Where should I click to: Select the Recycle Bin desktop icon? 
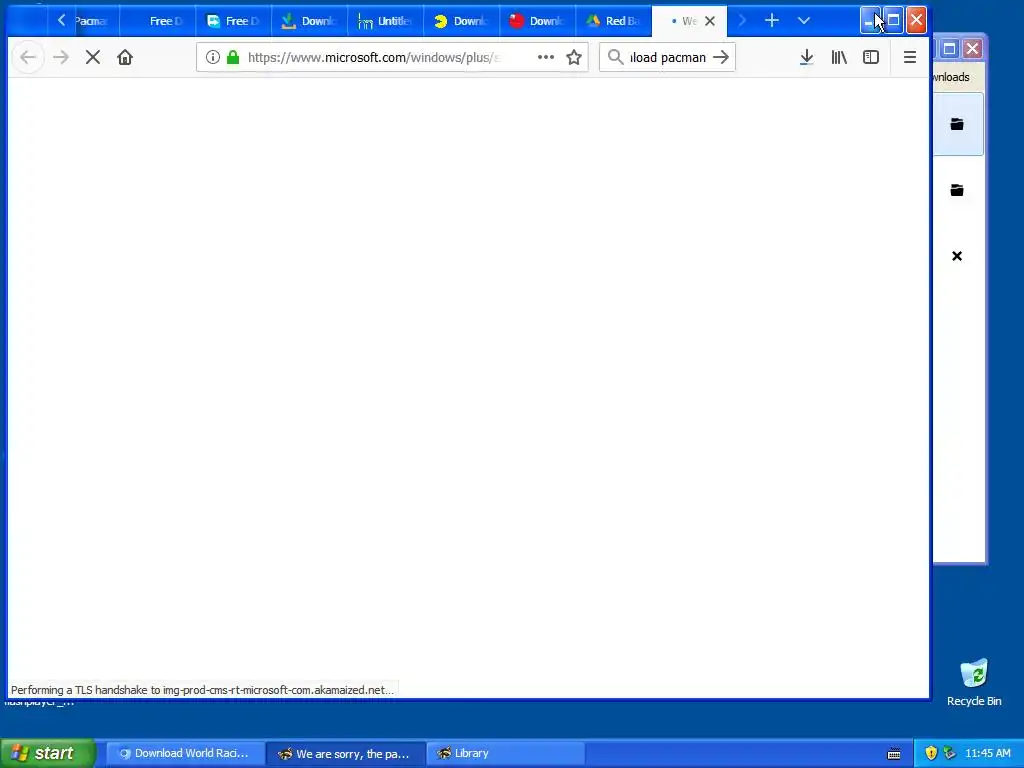[x=974, y=682]
